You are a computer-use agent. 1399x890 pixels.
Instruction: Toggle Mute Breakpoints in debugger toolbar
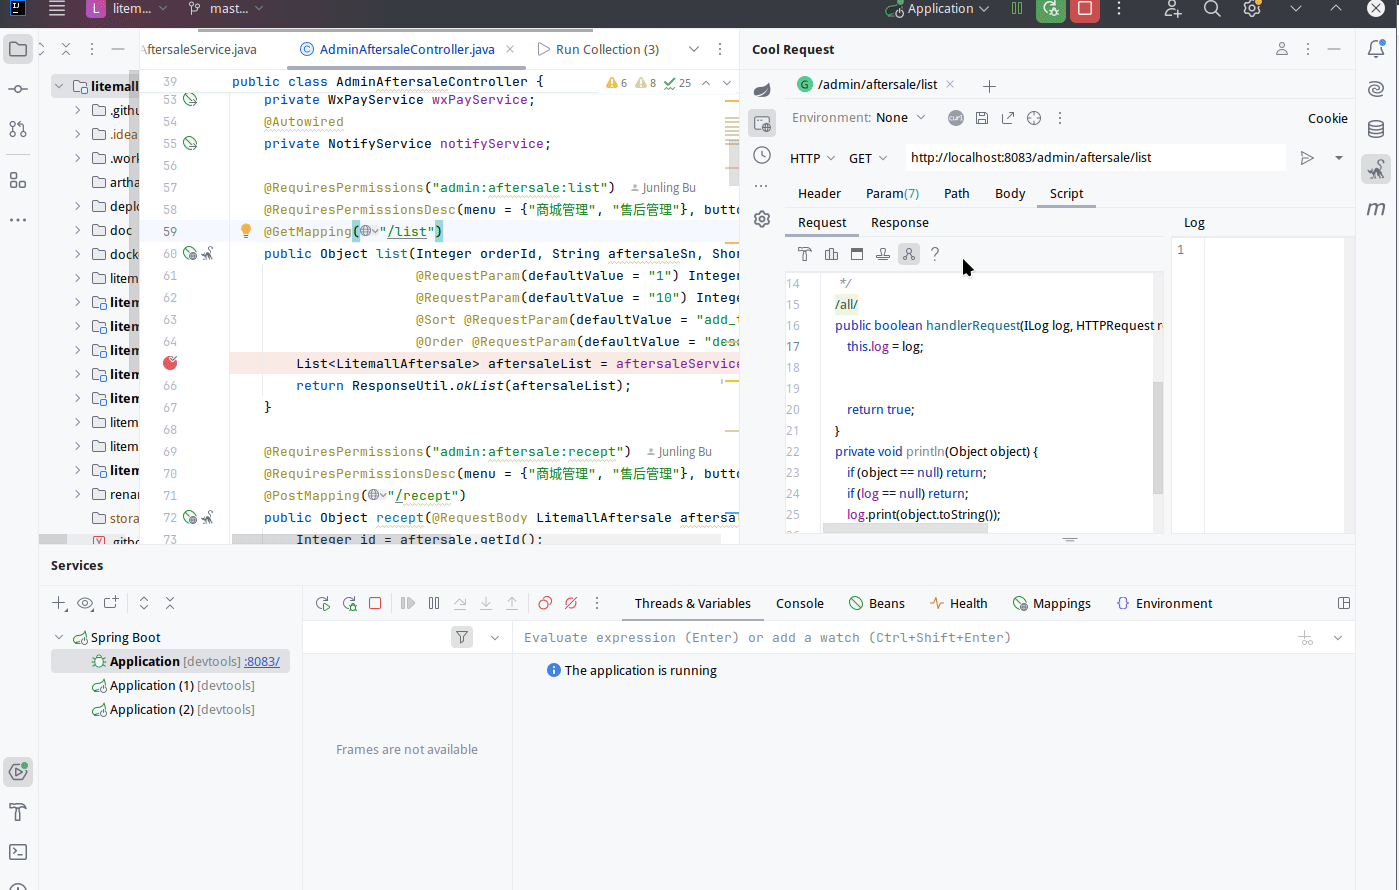click(x=571, y=603)
